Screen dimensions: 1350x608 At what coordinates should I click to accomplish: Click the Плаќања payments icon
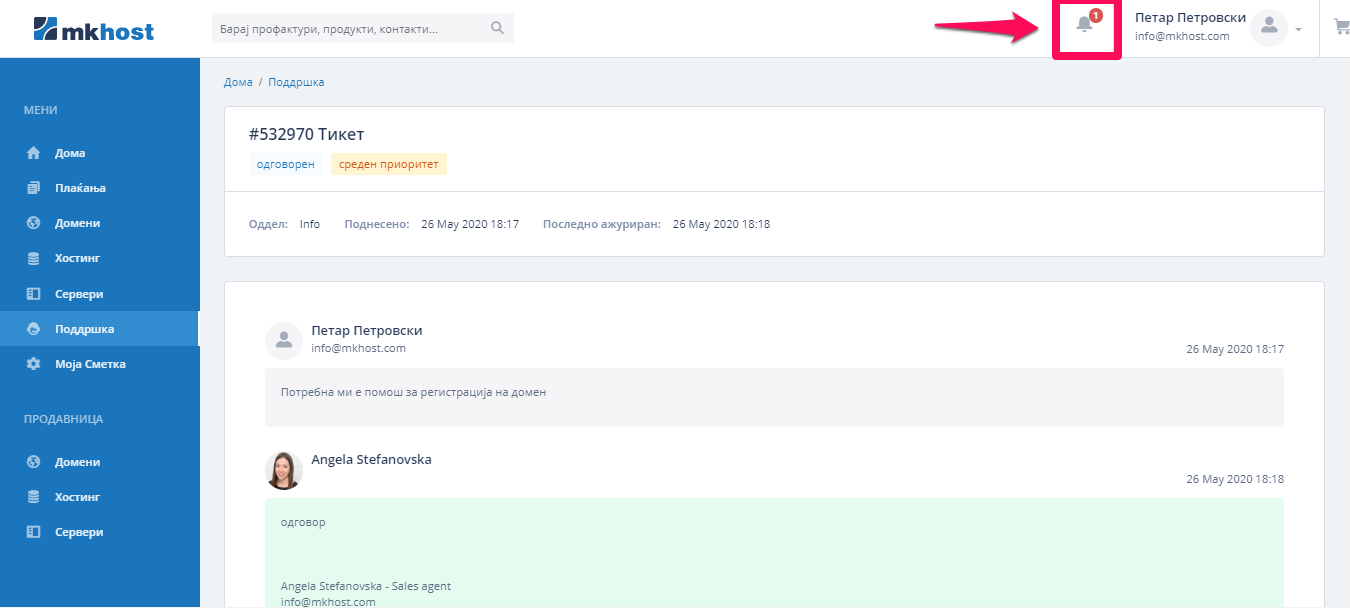tap(33, 188)
